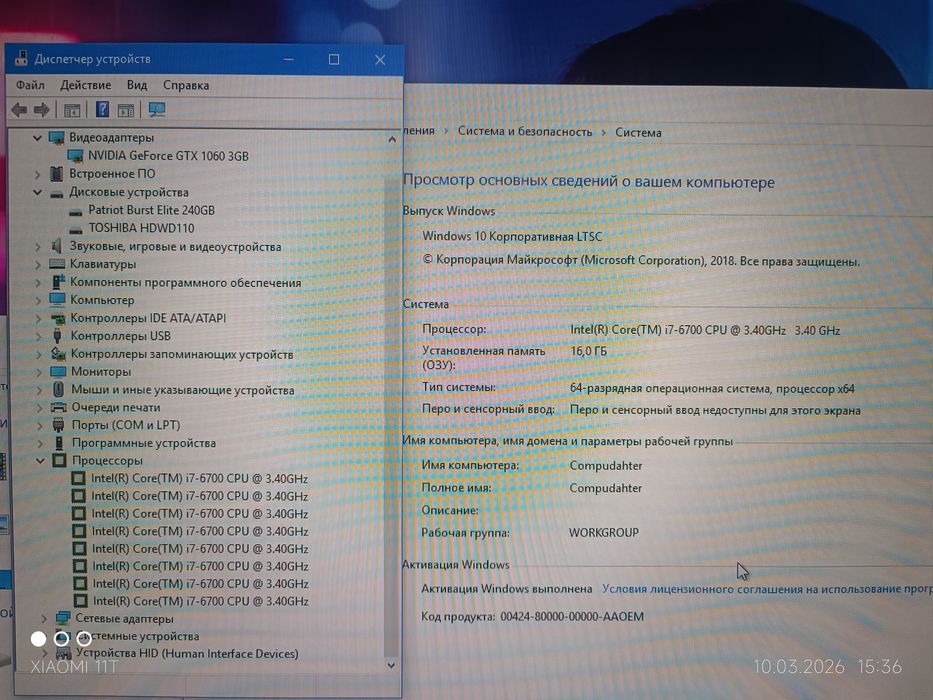933x700 pixels.
Task: Click the Forward arrow in Device Manager toolbar
Action: pyautogui.click(x=41, y=110)
